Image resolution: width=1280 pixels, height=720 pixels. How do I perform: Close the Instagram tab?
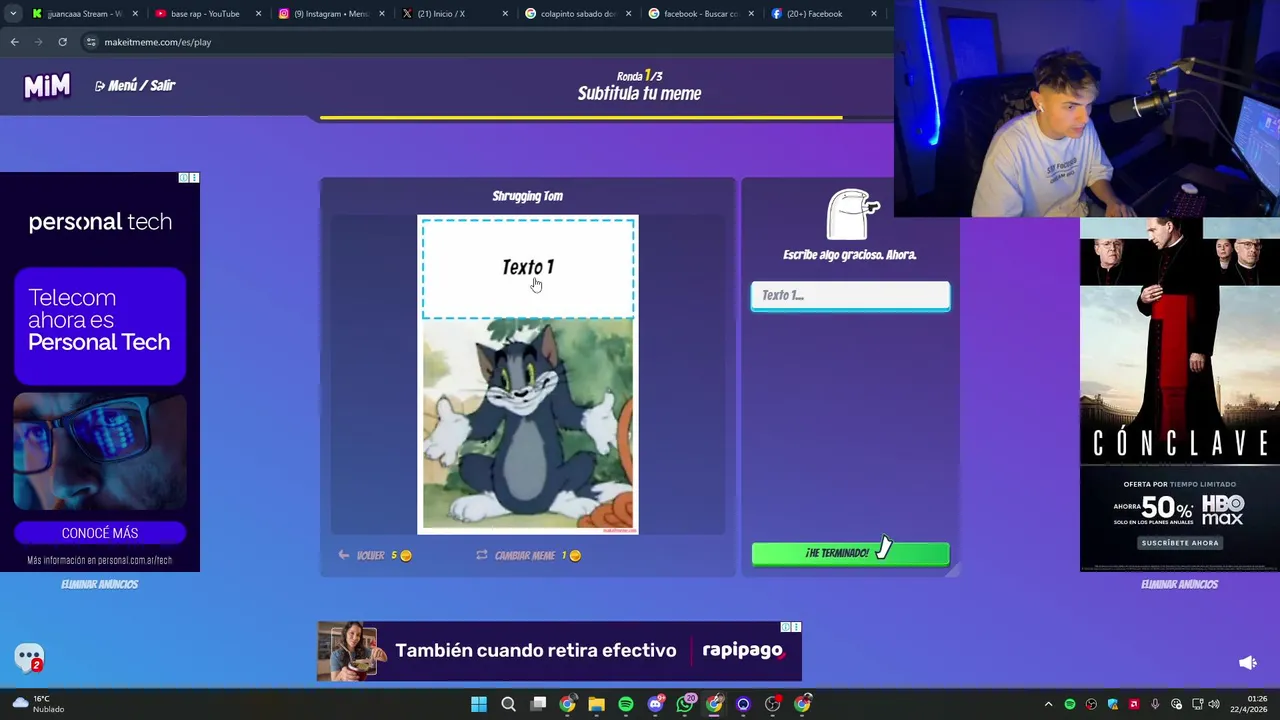pos(382,14)
